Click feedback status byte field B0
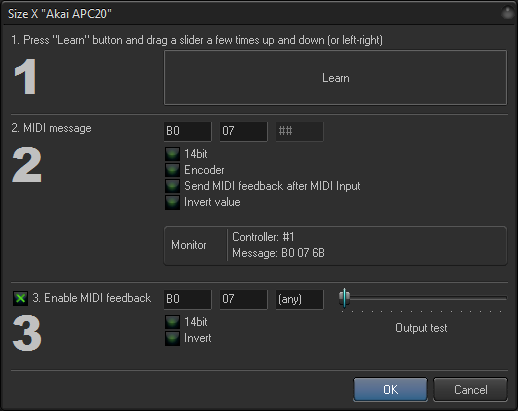 pyautogui.click(x=188, y=299)
